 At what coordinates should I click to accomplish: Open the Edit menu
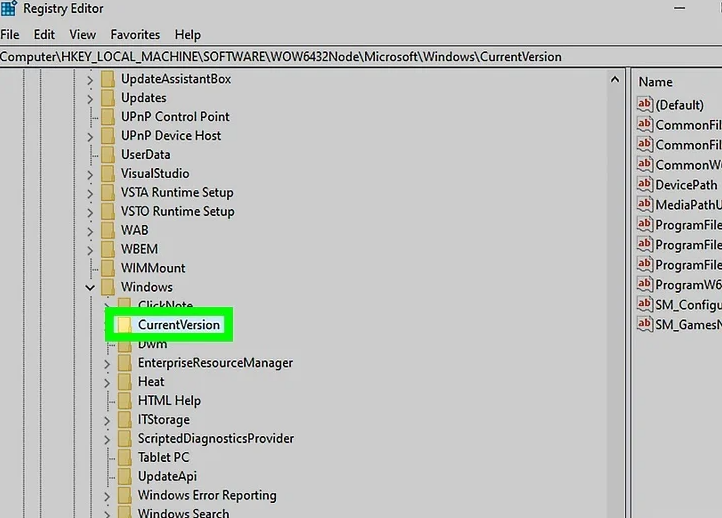tap(45, 35)
